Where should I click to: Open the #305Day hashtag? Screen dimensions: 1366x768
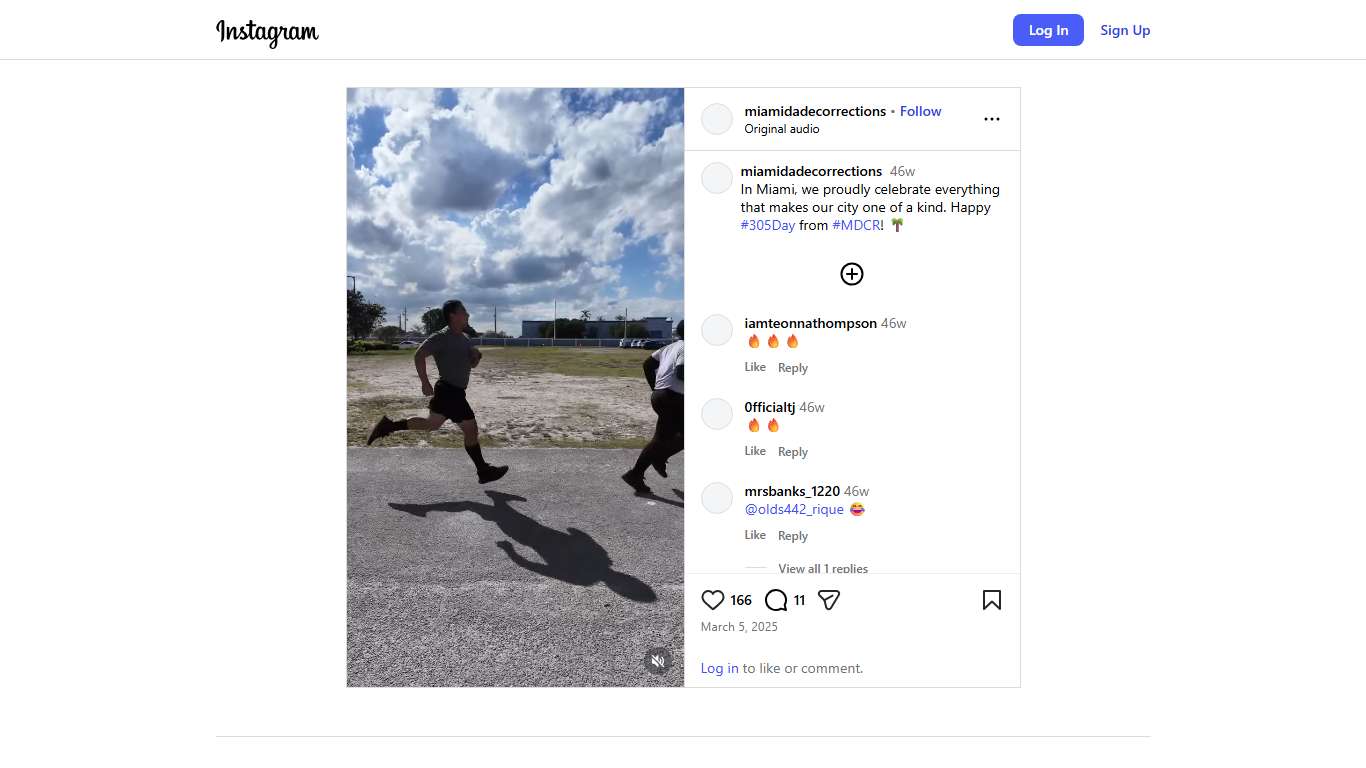tap(768, 225)
